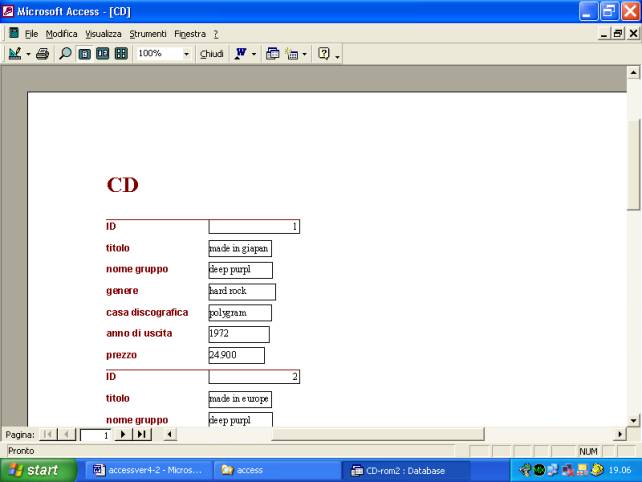
Task: Open the Modifica menu
Action: pos(61,34)
